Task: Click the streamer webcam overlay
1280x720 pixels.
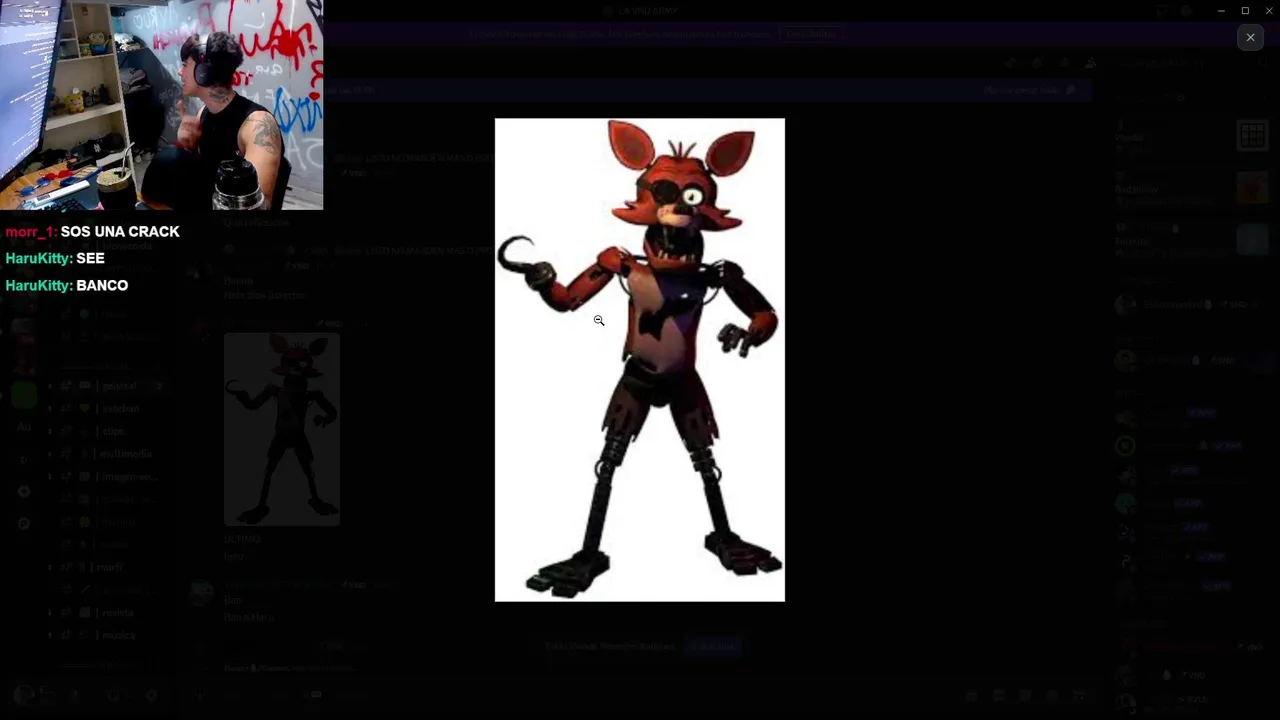Action: coord(162,105)
